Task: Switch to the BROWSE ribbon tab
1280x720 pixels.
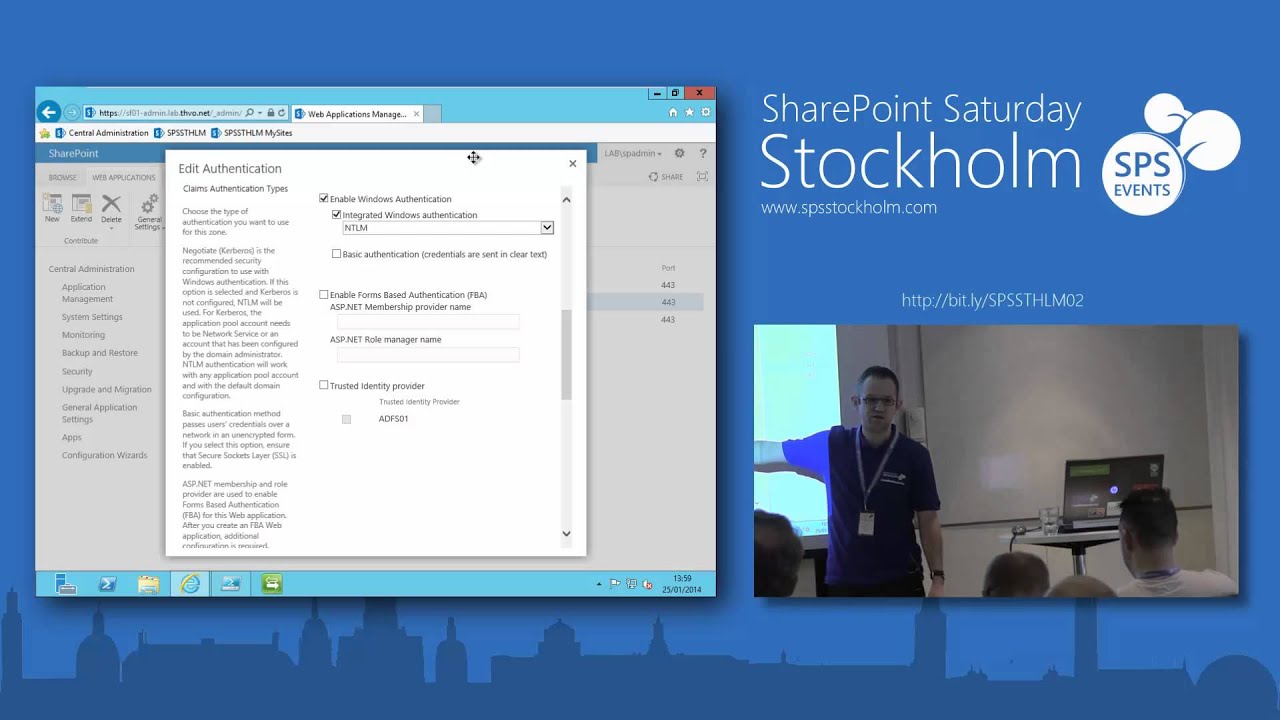Action: coord(62,177)
